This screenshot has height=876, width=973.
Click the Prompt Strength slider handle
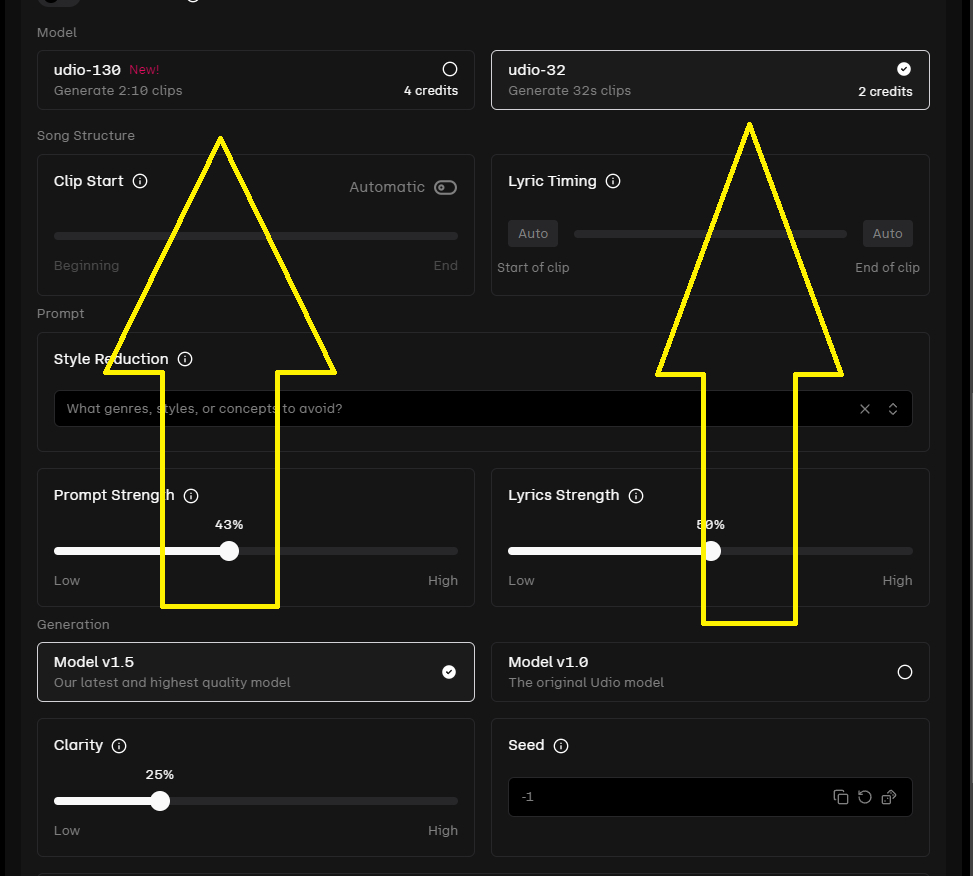click(x=229, y=551)
